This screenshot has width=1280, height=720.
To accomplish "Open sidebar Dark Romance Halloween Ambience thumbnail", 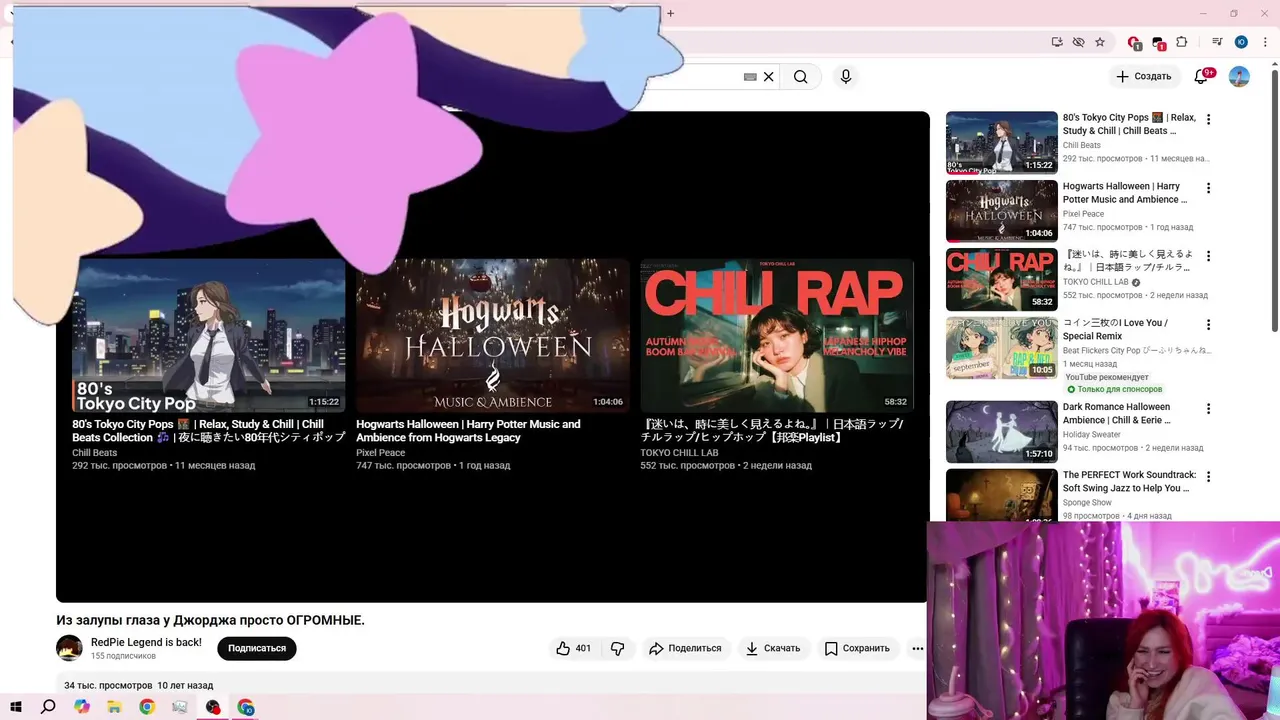I will click(1001, 431).
